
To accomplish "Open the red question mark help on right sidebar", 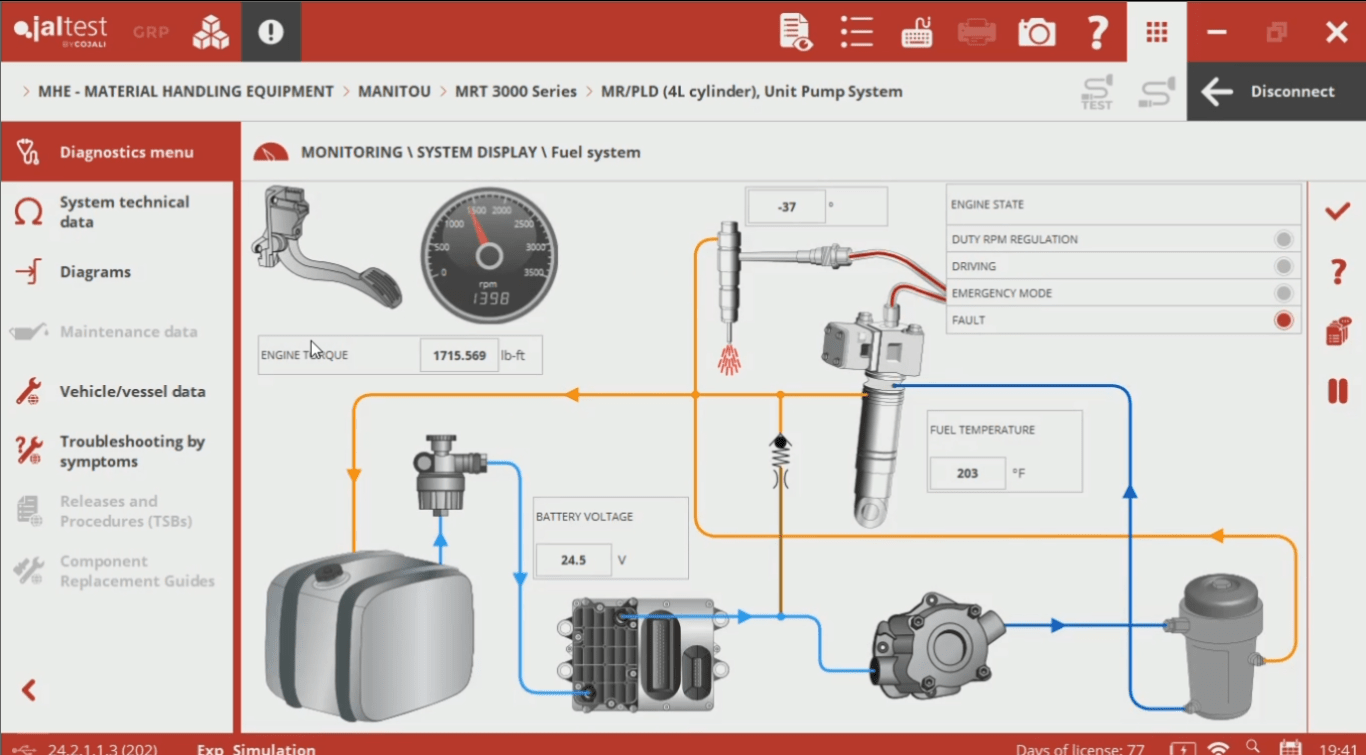I will [x=1337, y=271].
